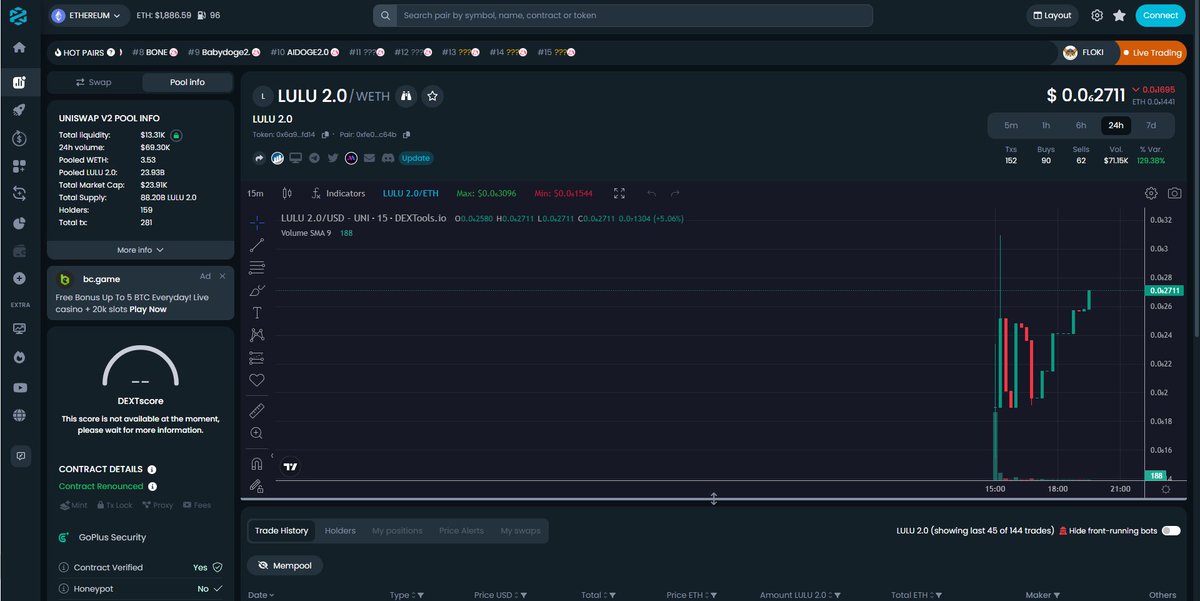Open the Indicators button

click(339, 193)
